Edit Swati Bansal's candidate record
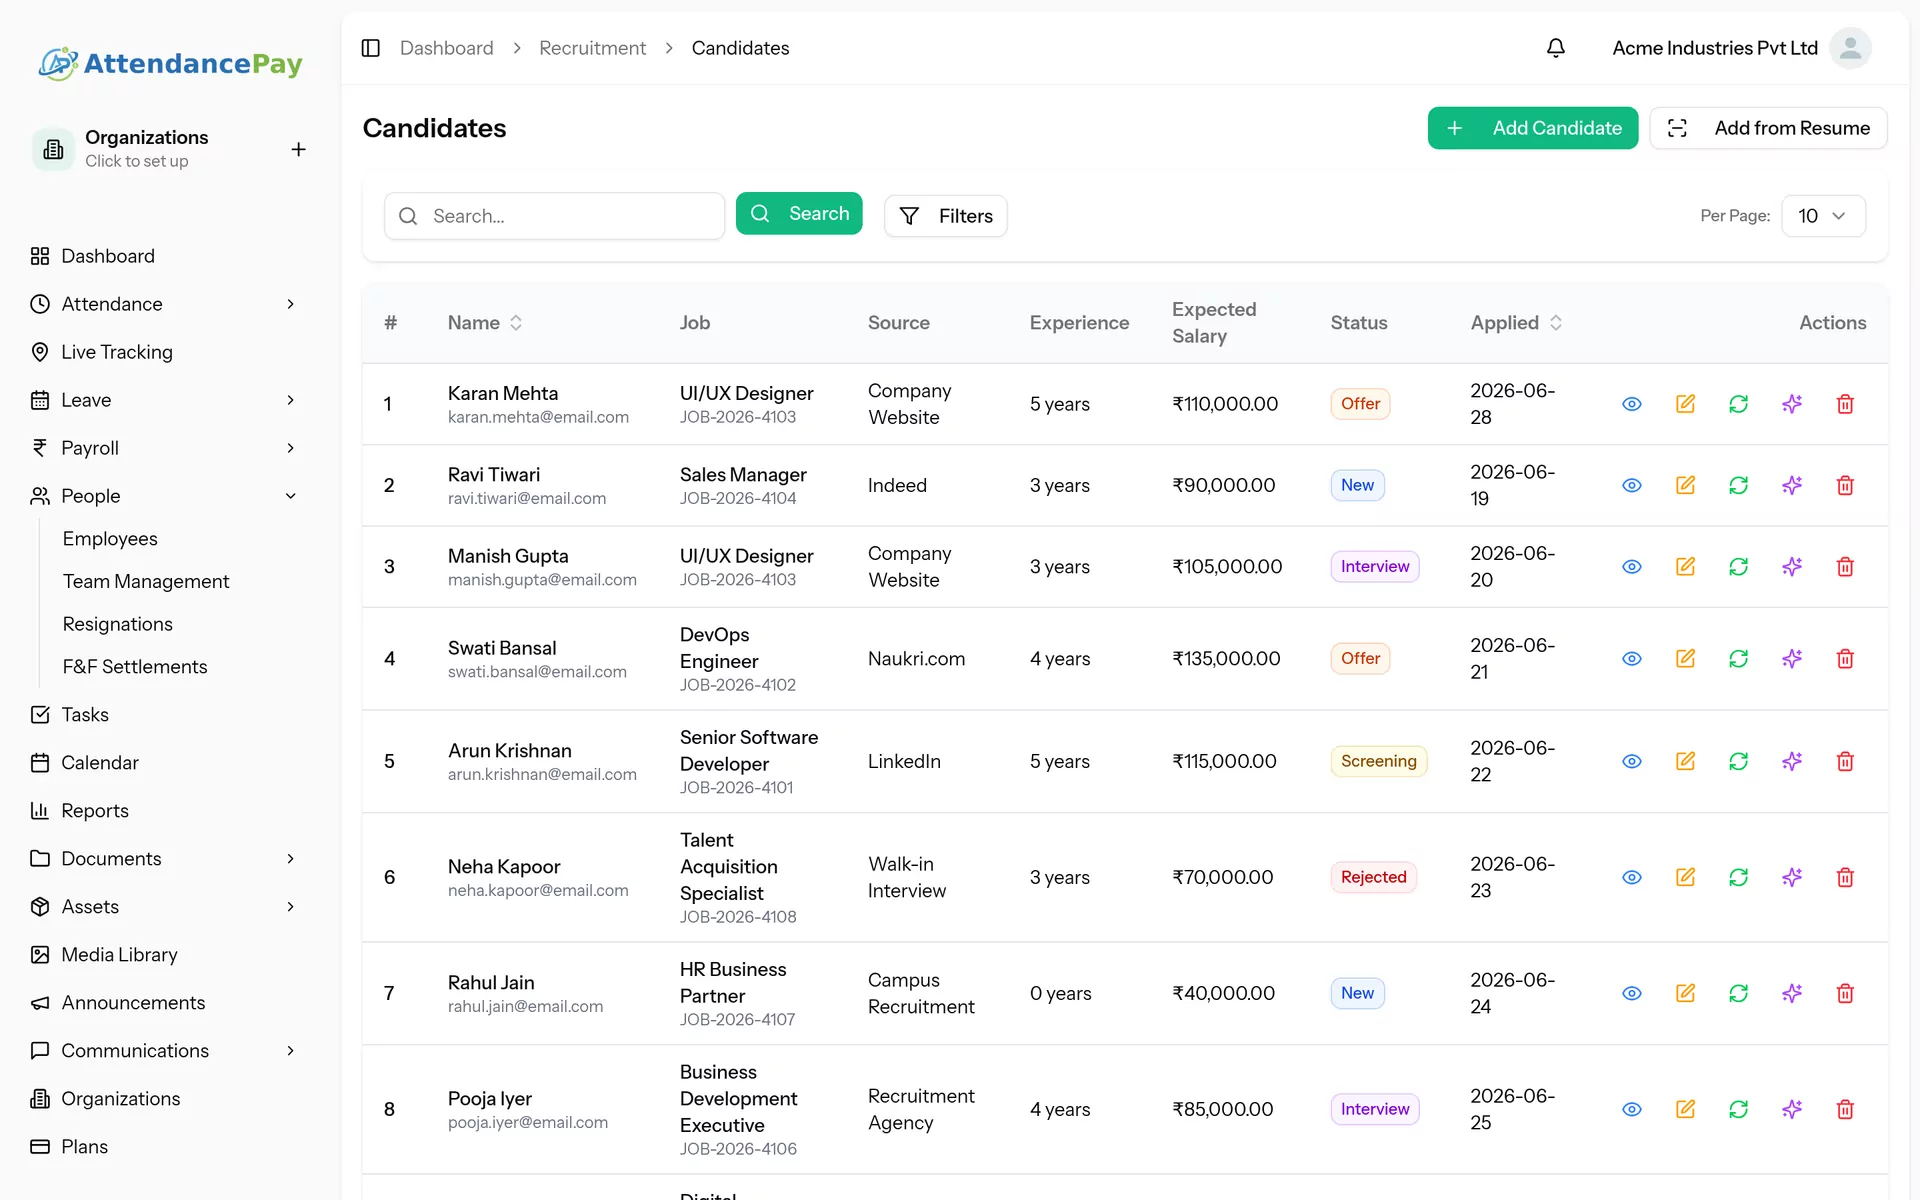The image size is (1920, 1200). 1685,659
